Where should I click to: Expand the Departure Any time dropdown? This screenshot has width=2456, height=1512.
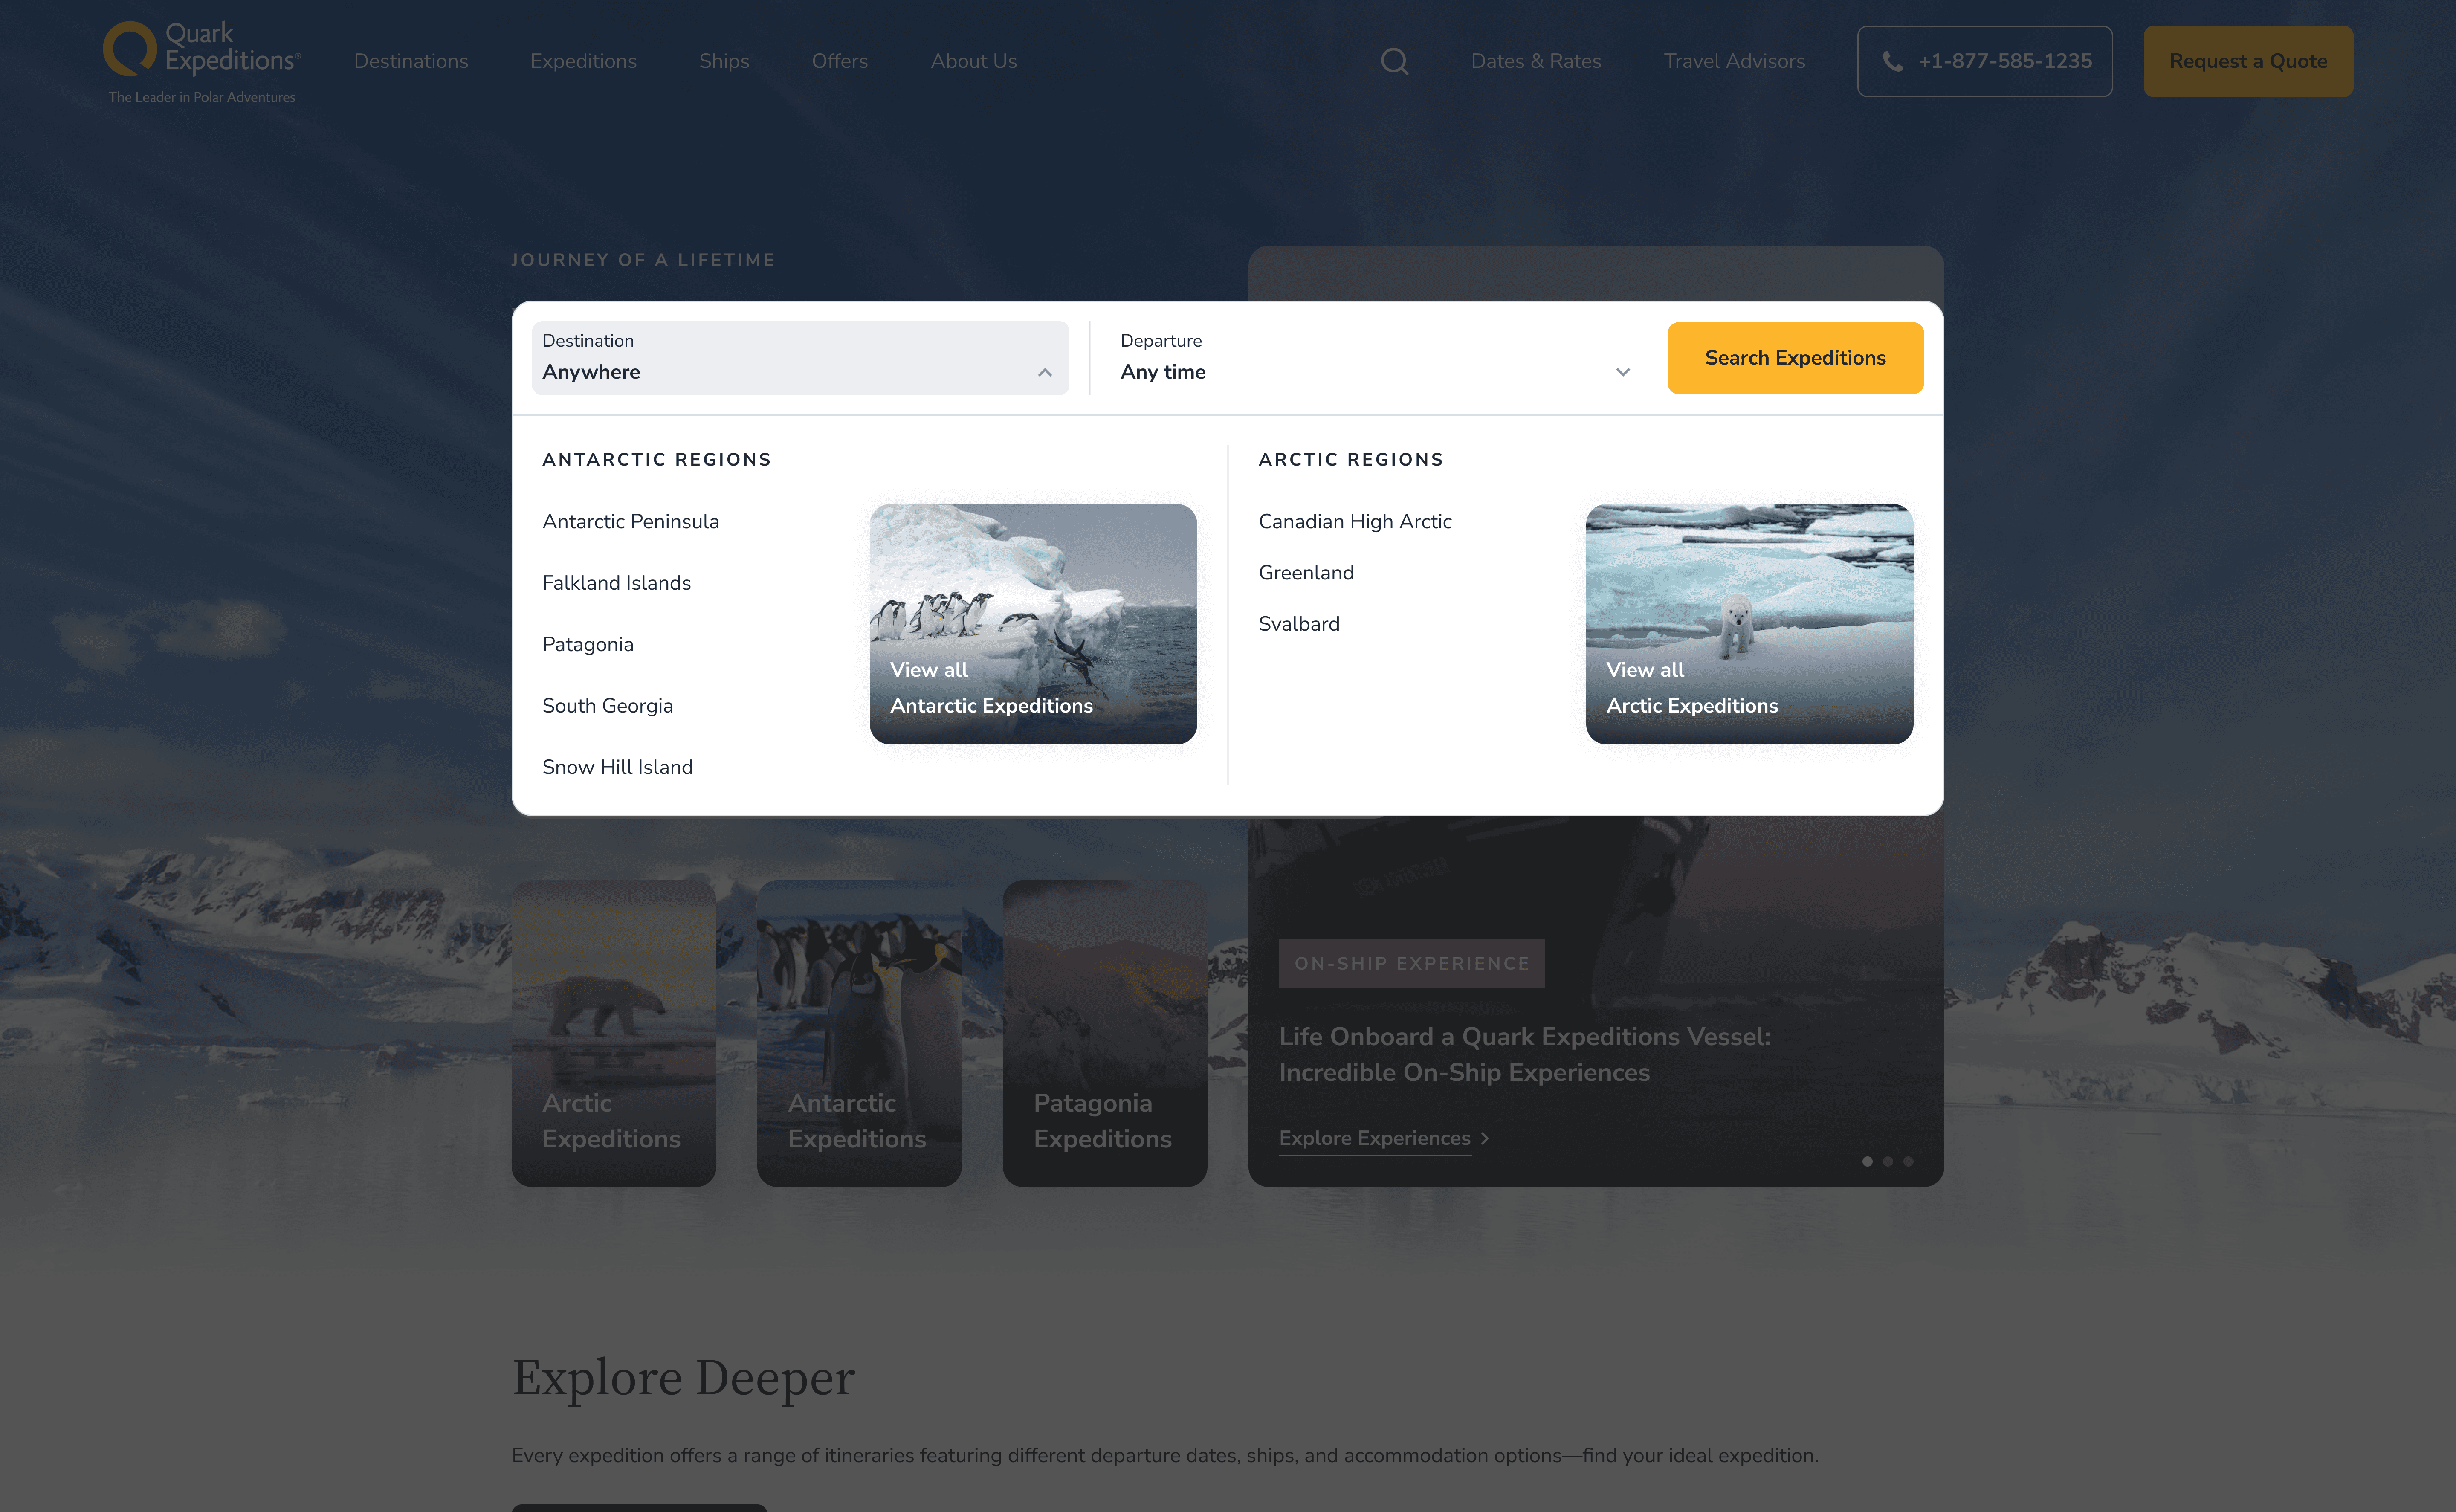pyautogui.click(x=1622, y=372)
